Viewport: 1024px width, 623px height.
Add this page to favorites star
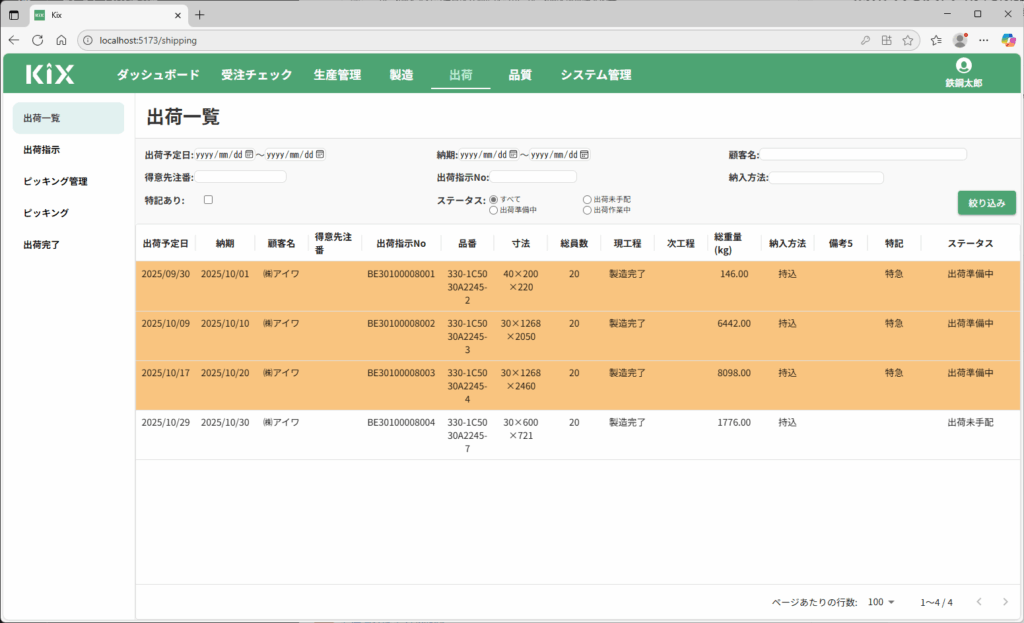coord(908,40)
